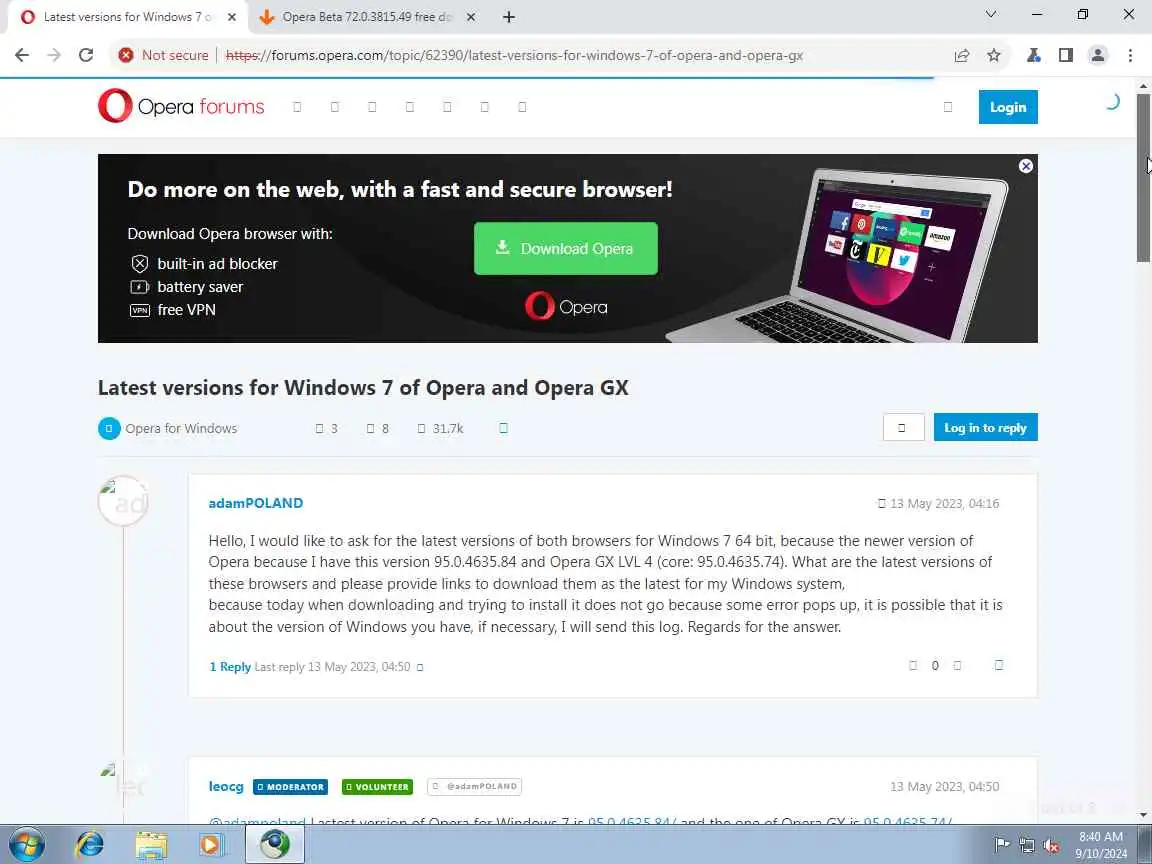Viewport: 1152px width, 864px height.
Task: Click the volume icon in system tray
Action: click(1051, 845)
